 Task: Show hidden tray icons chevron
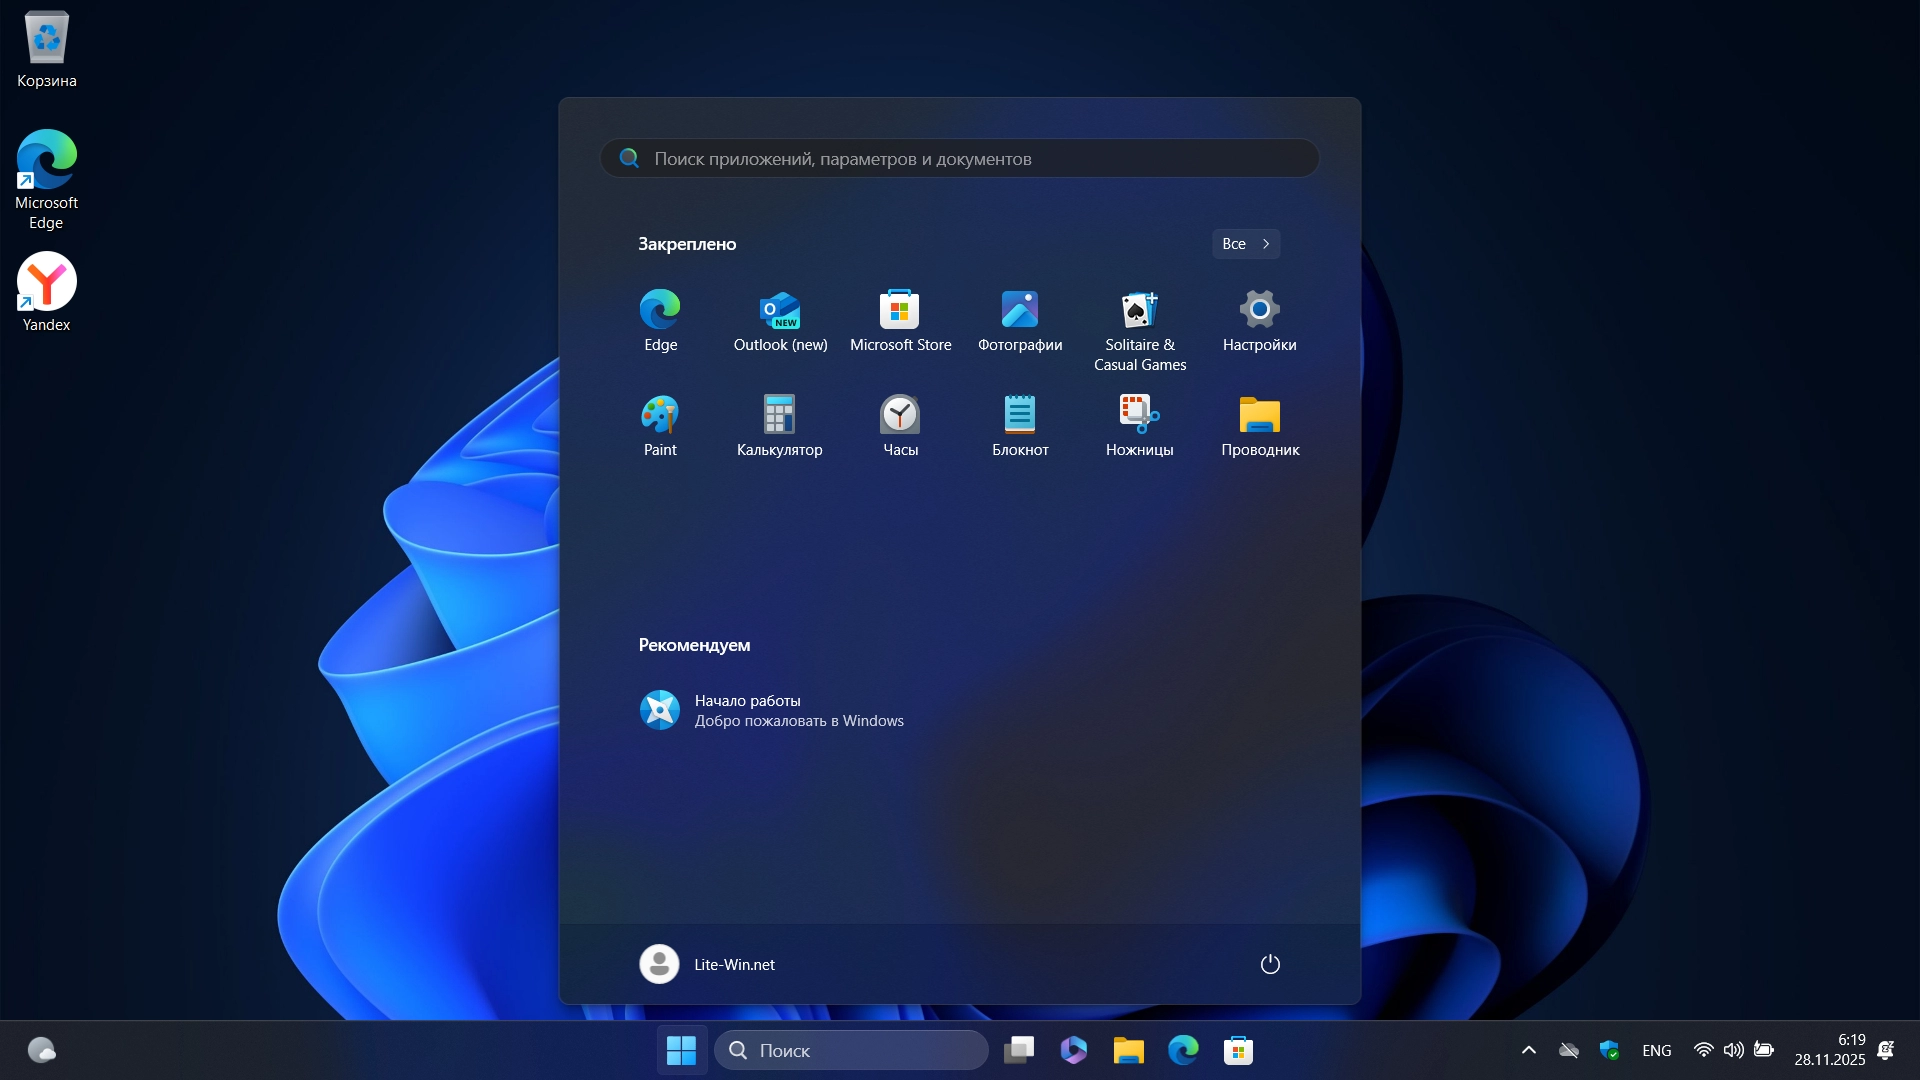1528,1050
